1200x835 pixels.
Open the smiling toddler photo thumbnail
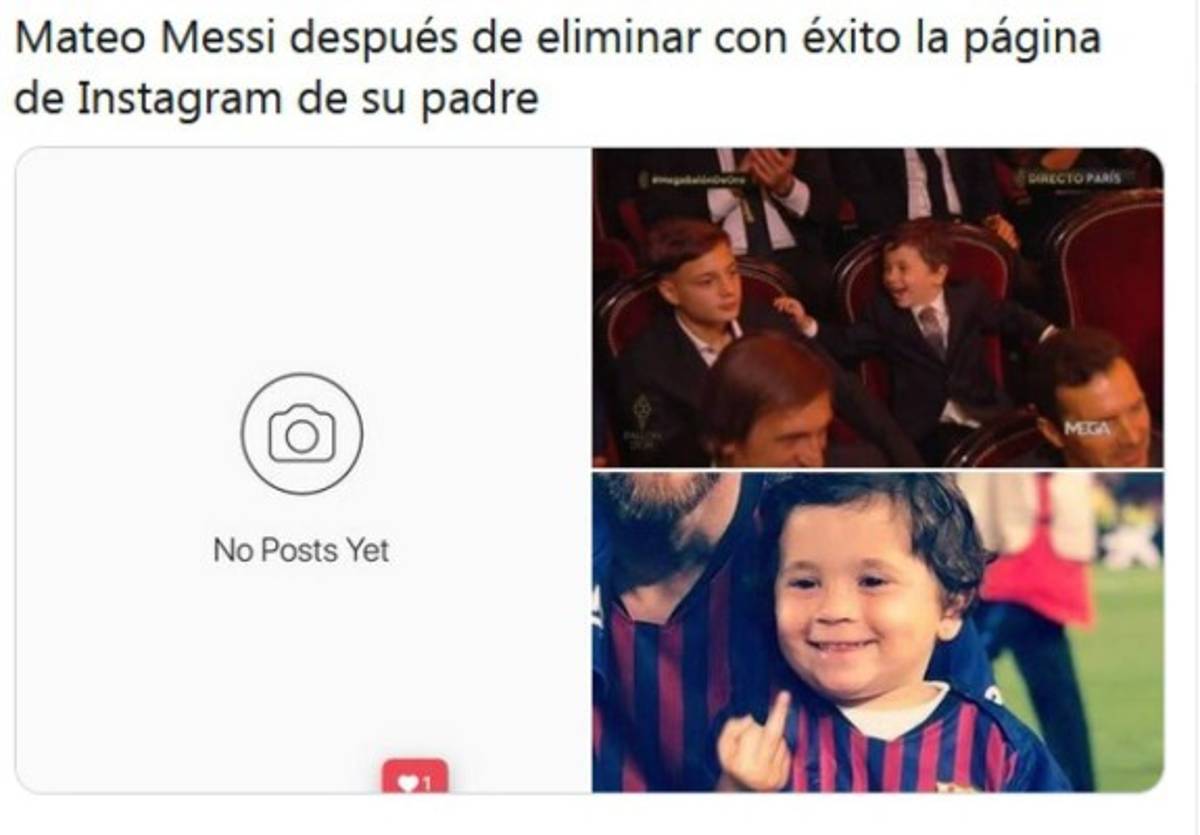pyautogui.click(x=878, y=633)
